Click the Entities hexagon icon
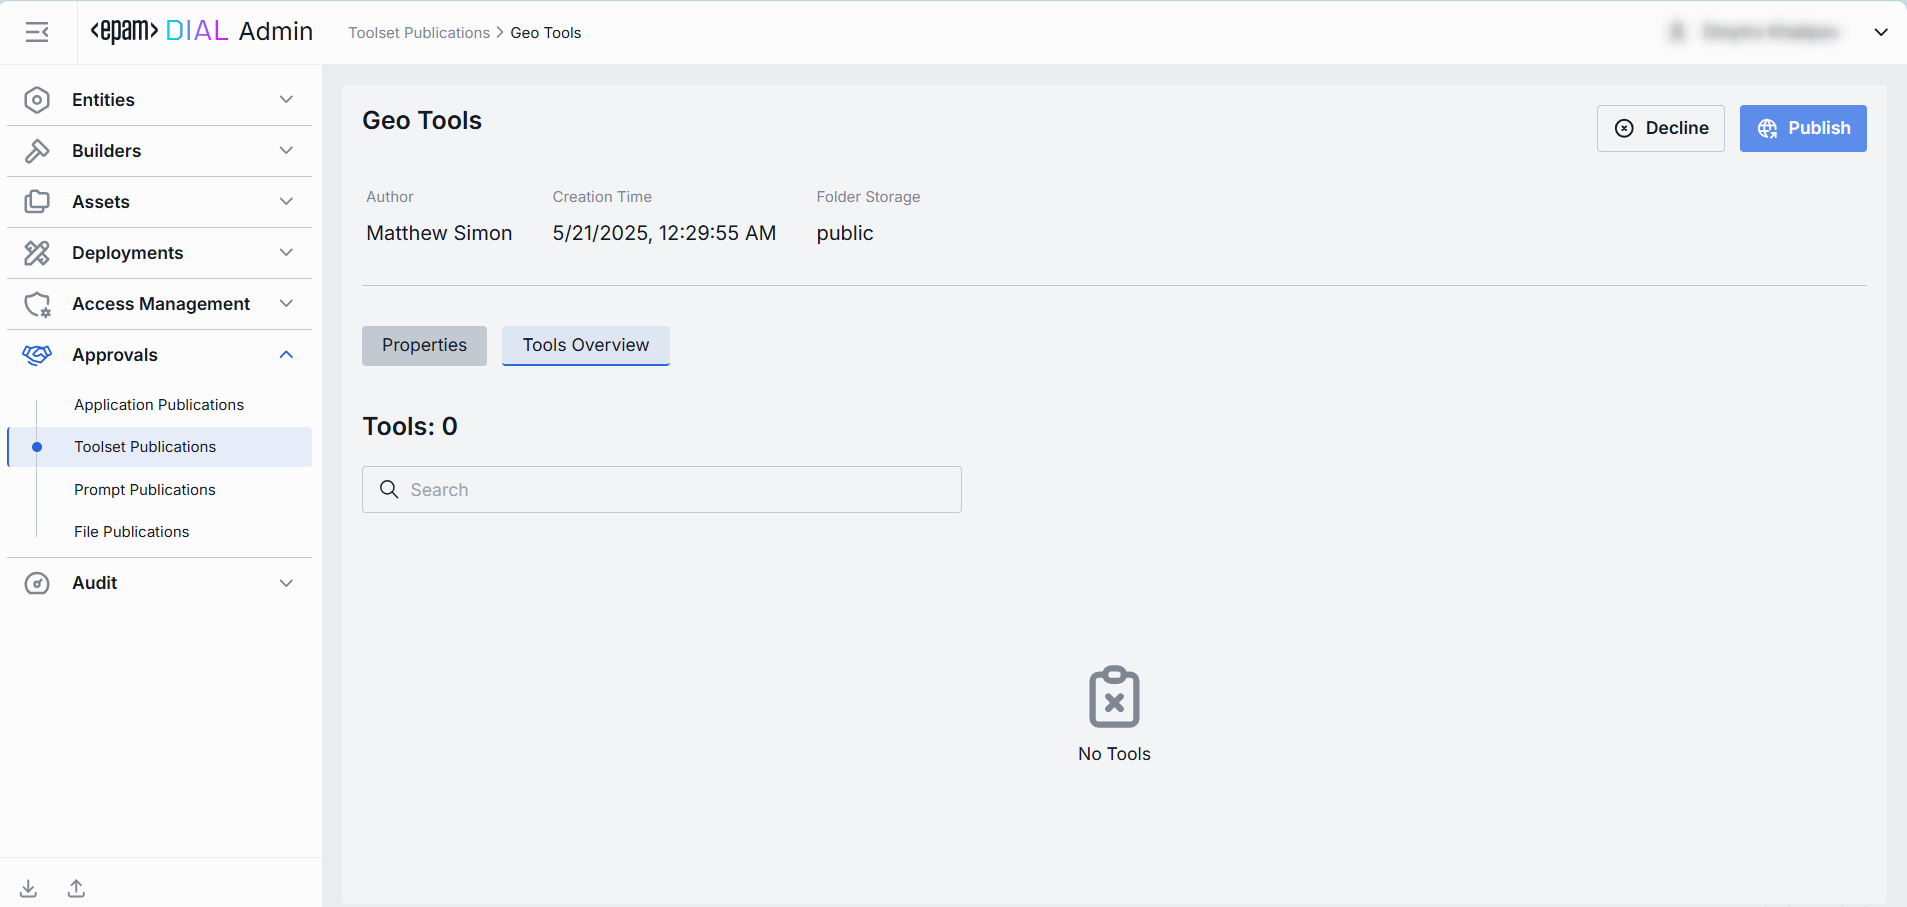The image size is (1907, 907). [37, 100]
